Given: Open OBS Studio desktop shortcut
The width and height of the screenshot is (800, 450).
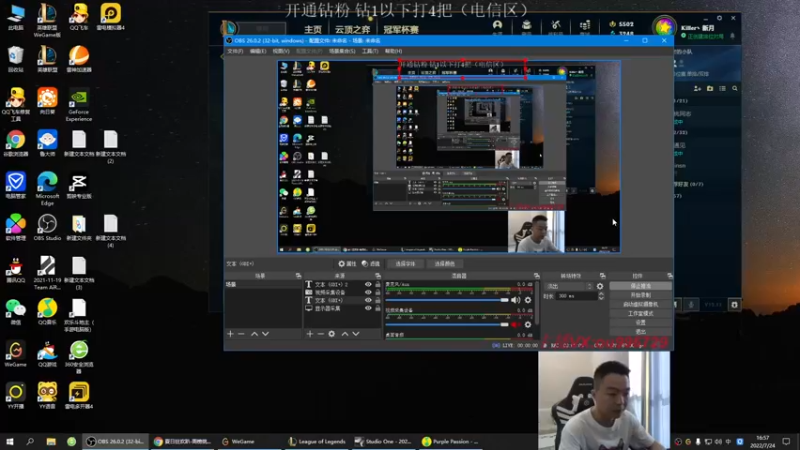Looking at the screenshot, I should click(47, 227).
